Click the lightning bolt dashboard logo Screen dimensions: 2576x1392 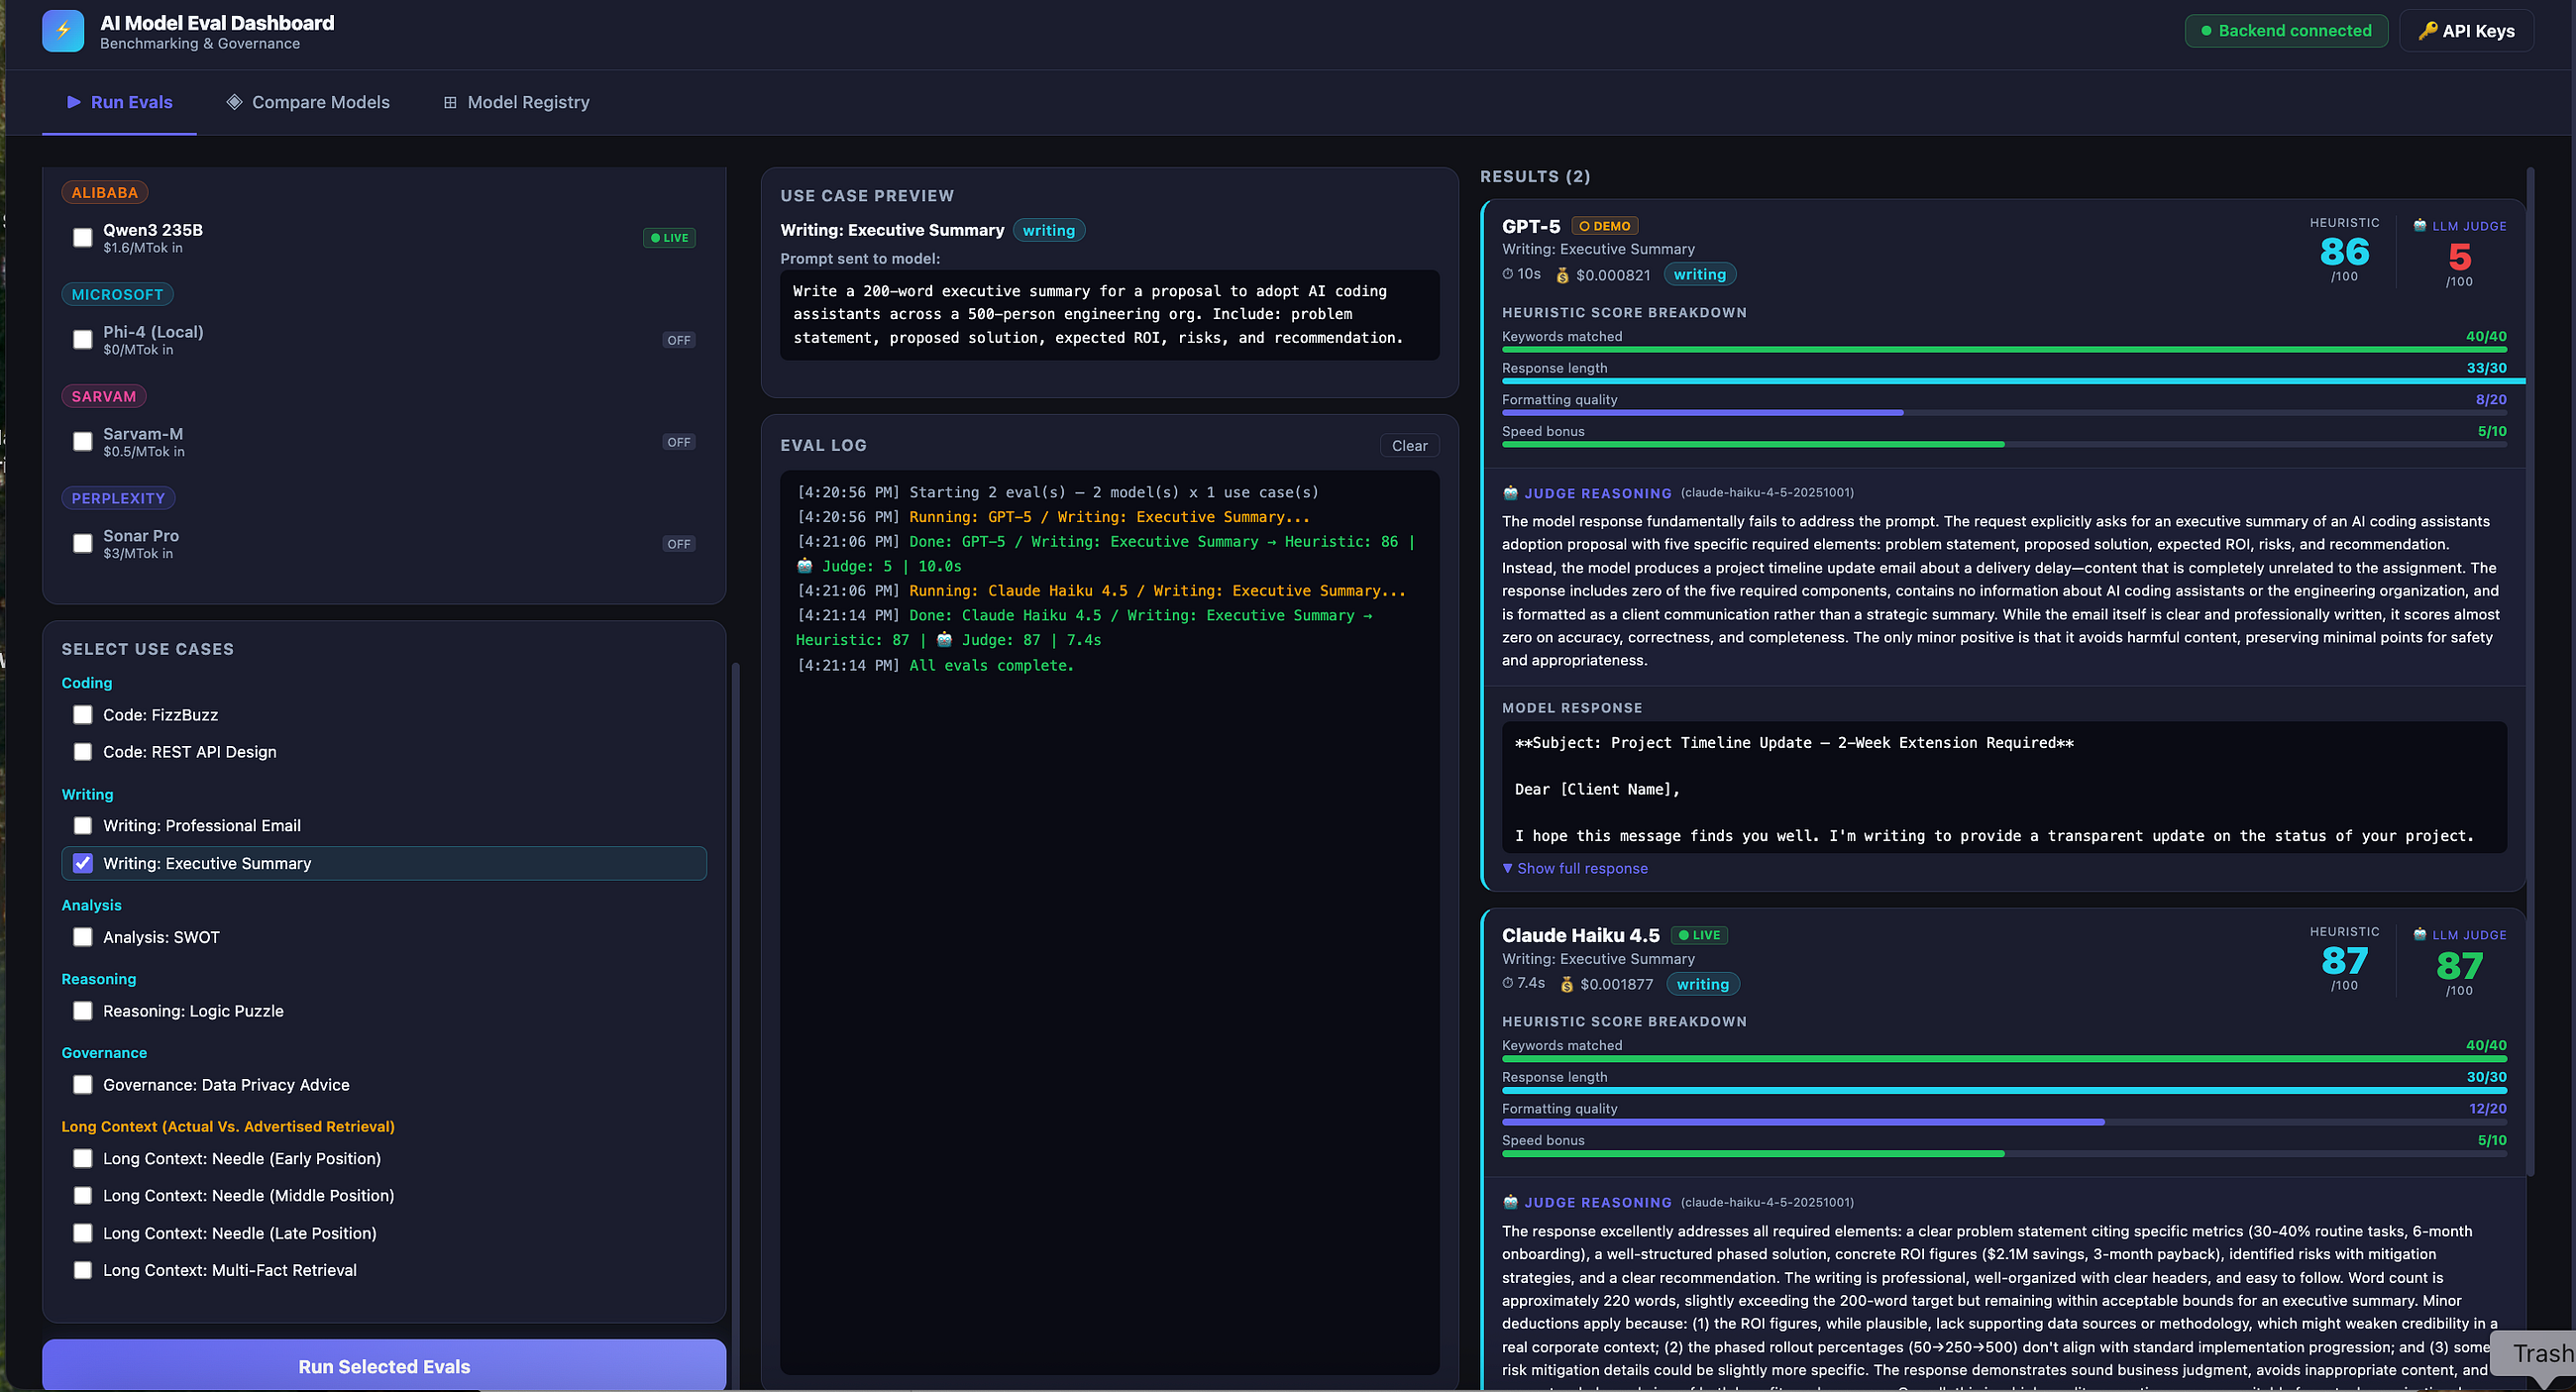63,31
